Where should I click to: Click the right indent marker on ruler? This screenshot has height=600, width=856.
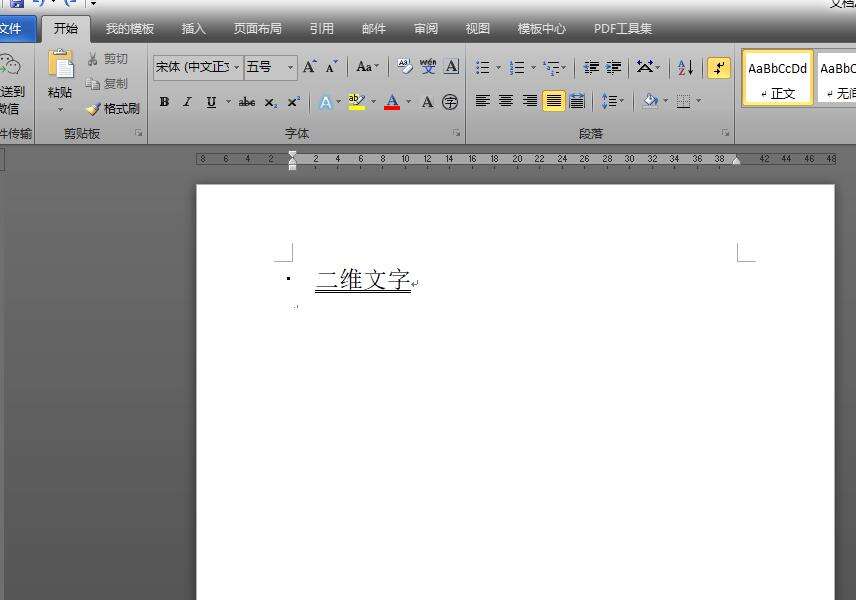[736, 161]
